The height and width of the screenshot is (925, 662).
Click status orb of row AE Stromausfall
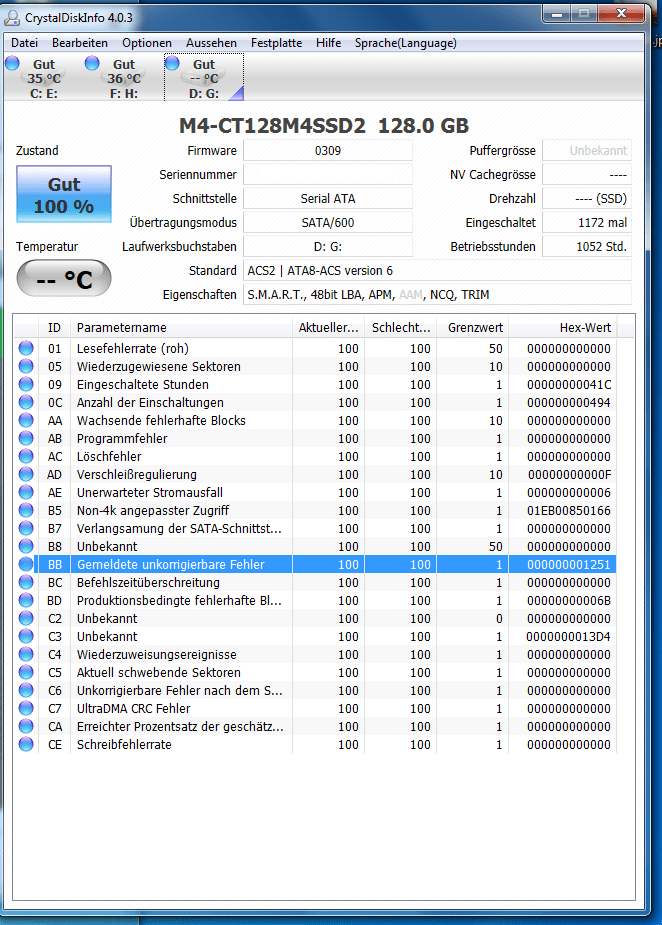26,492
